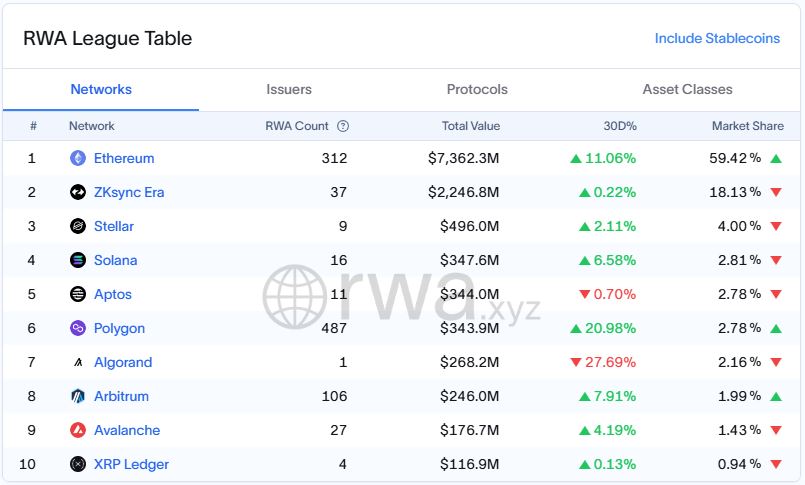Click ZKsync Era's market share 18.13%

click(735, 192)
